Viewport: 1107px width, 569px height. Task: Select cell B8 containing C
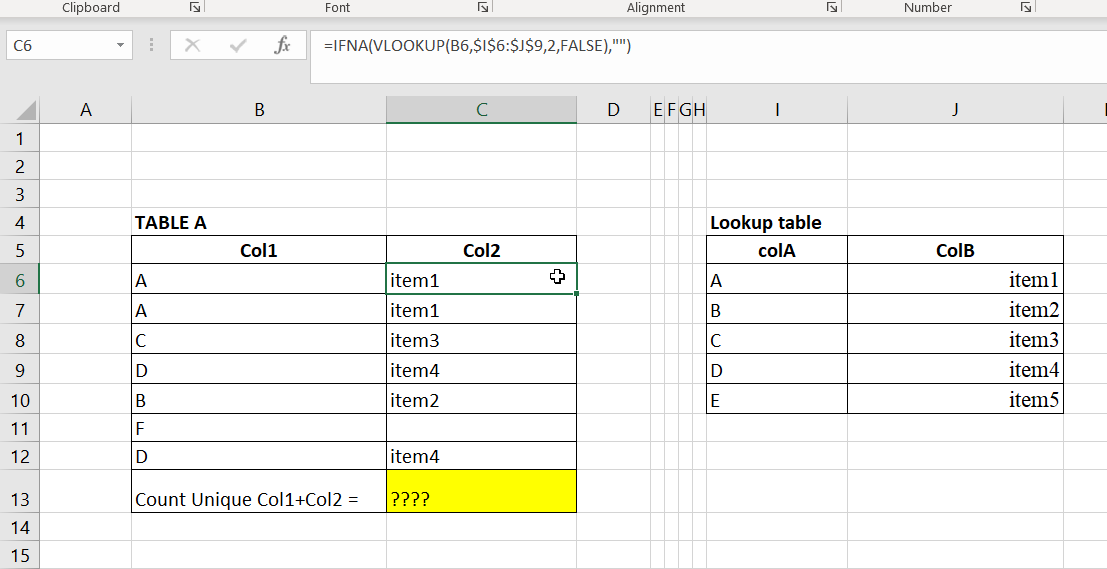tap(259, 340)
